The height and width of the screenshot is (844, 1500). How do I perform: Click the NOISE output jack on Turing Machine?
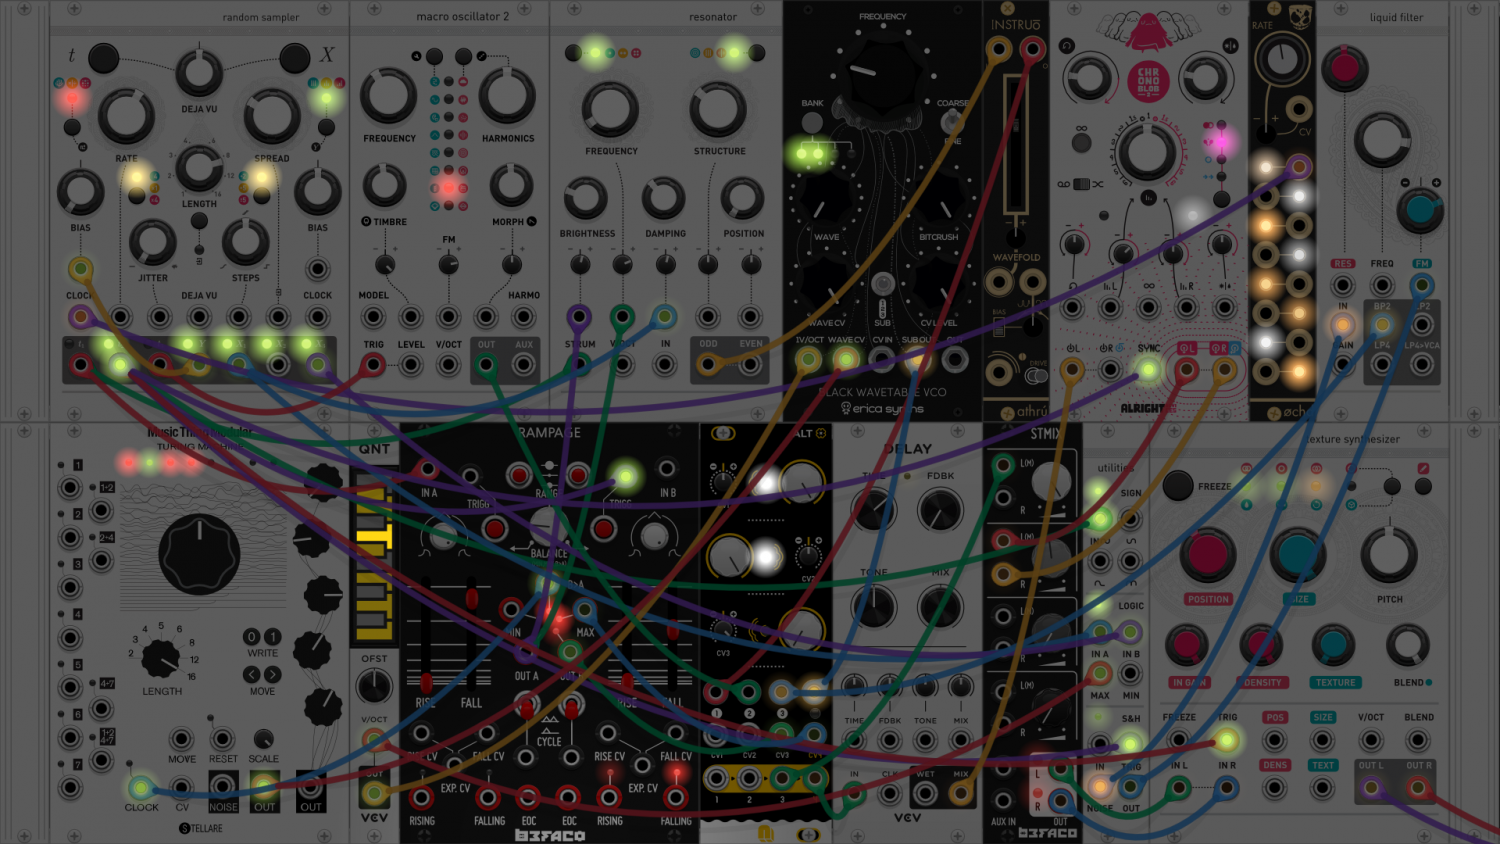[x=223, y=786]
